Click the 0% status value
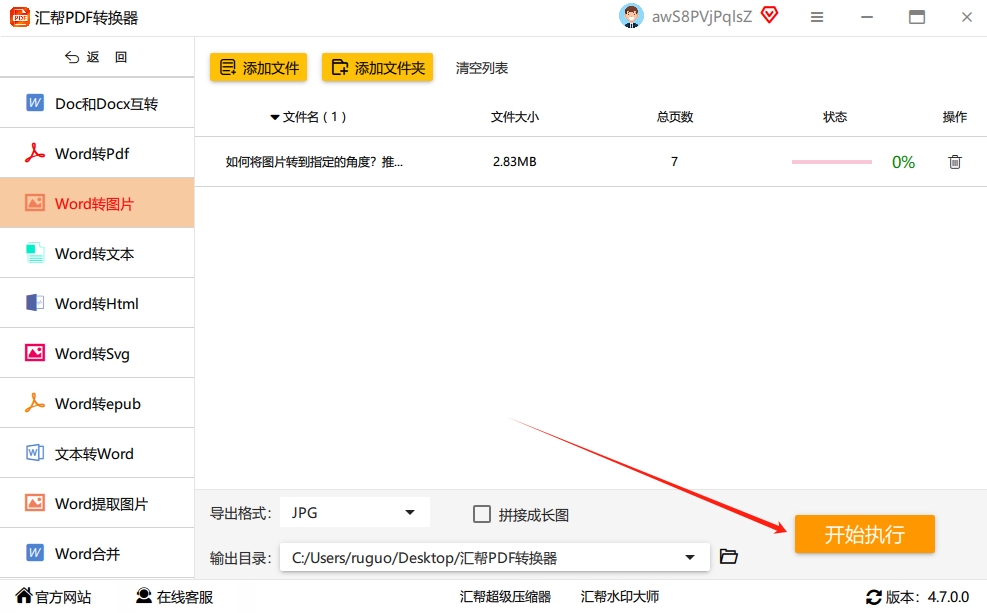 pos(903,162)
